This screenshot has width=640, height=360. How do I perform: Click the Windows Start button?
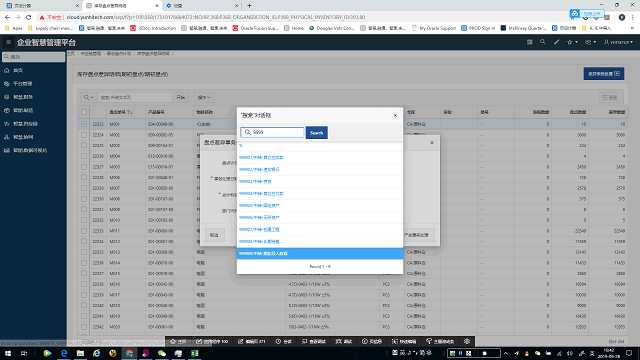(8, 353)
